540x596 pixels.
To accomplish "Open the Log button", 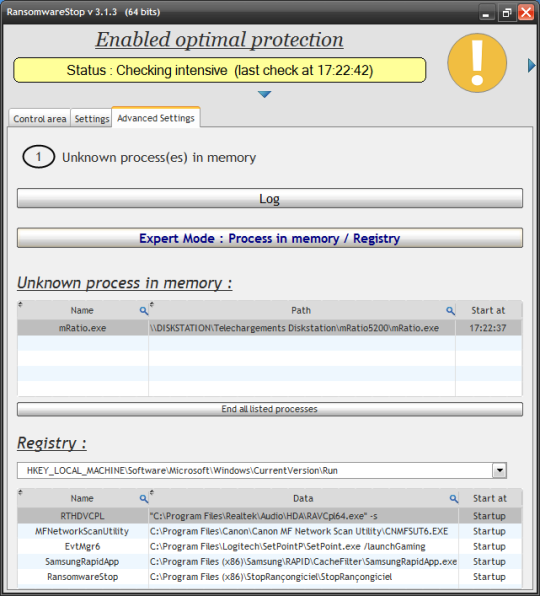I will [x=270, y=198].
